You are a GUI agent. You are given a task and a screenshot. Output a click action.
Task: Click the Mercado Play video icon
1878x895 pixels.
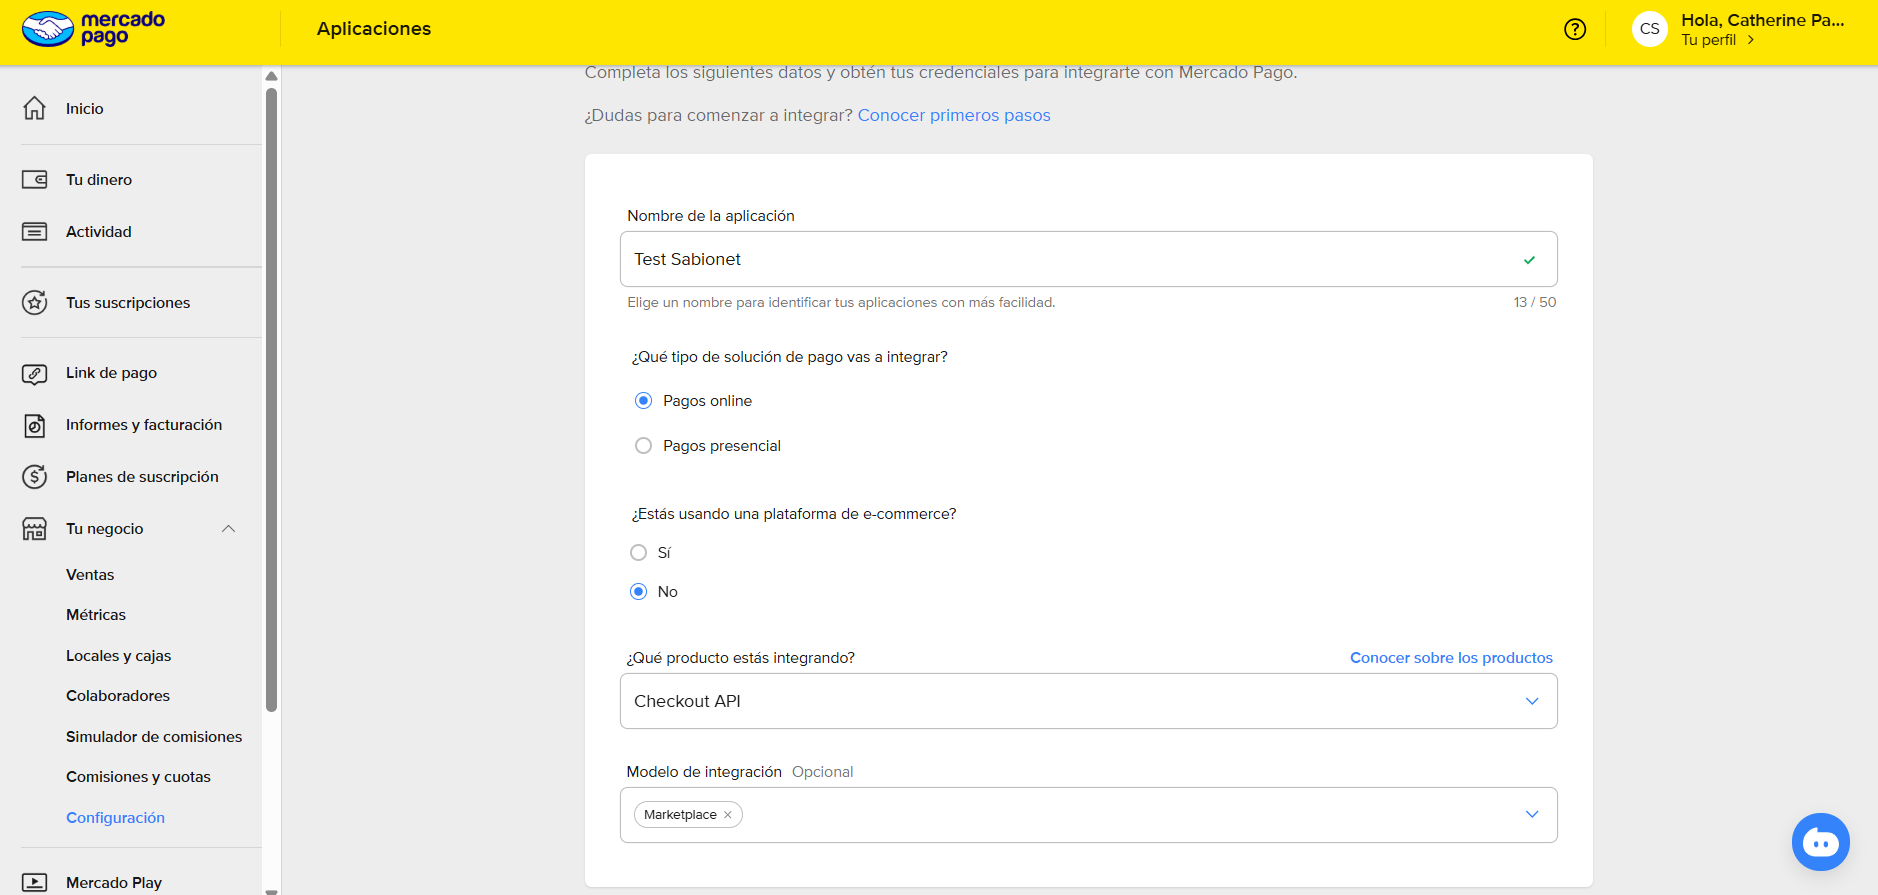35,883
